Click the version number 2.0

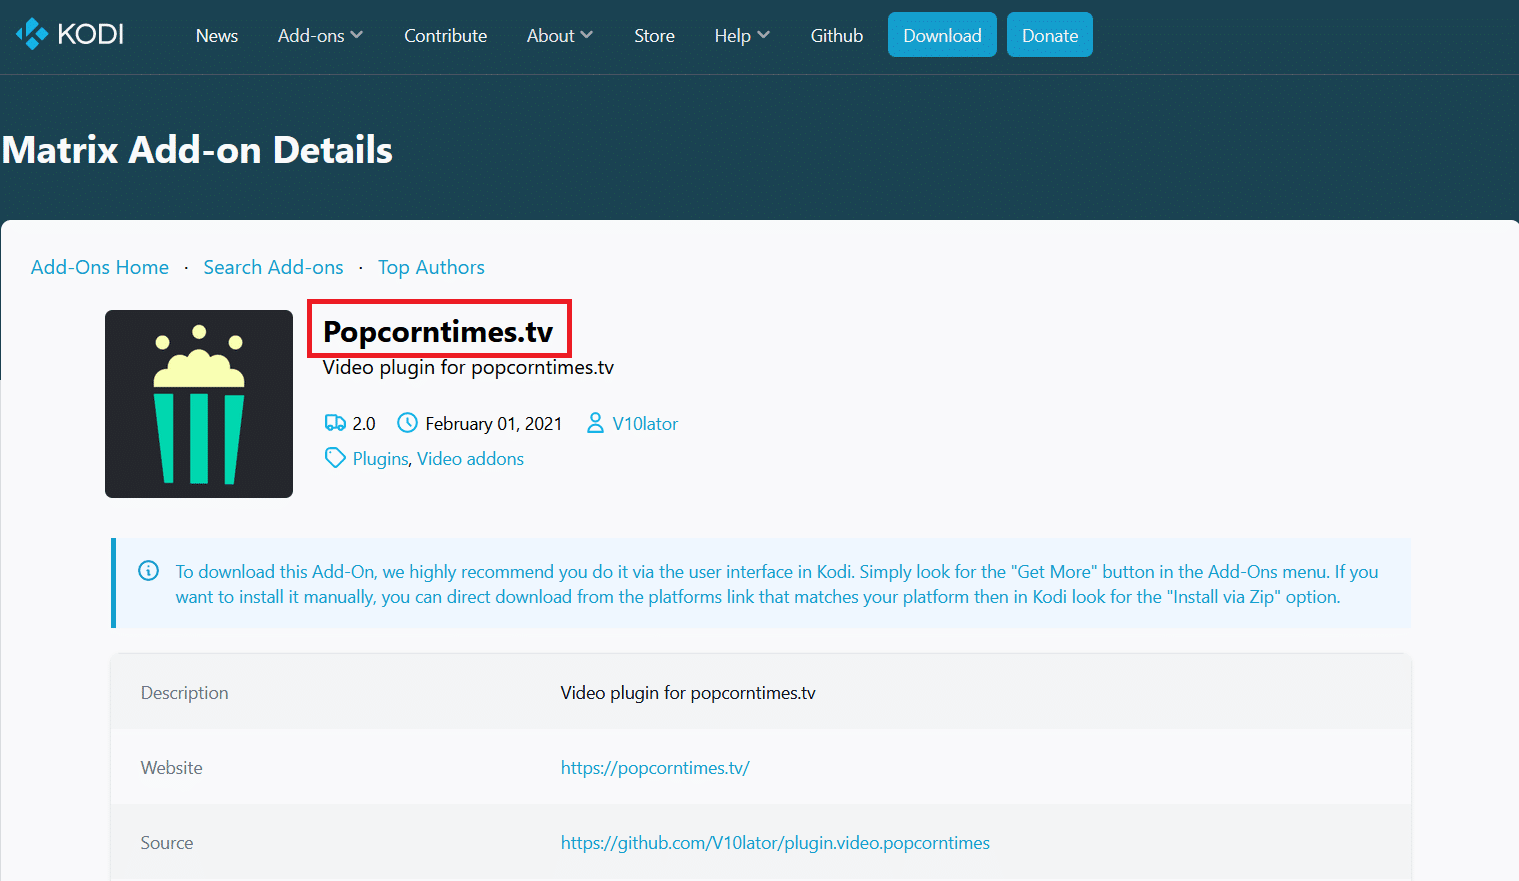click(364, 424)
